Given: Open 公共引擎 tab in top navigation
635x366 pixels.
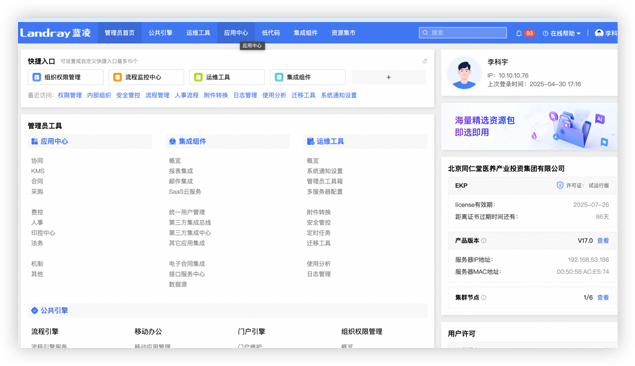Looking at the screenshot, I should [160, 33].
